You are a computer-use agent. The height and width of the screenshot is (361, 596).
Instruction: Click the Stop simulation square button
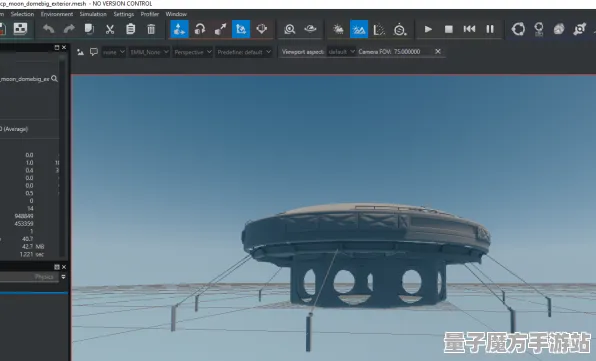[449, 29]
